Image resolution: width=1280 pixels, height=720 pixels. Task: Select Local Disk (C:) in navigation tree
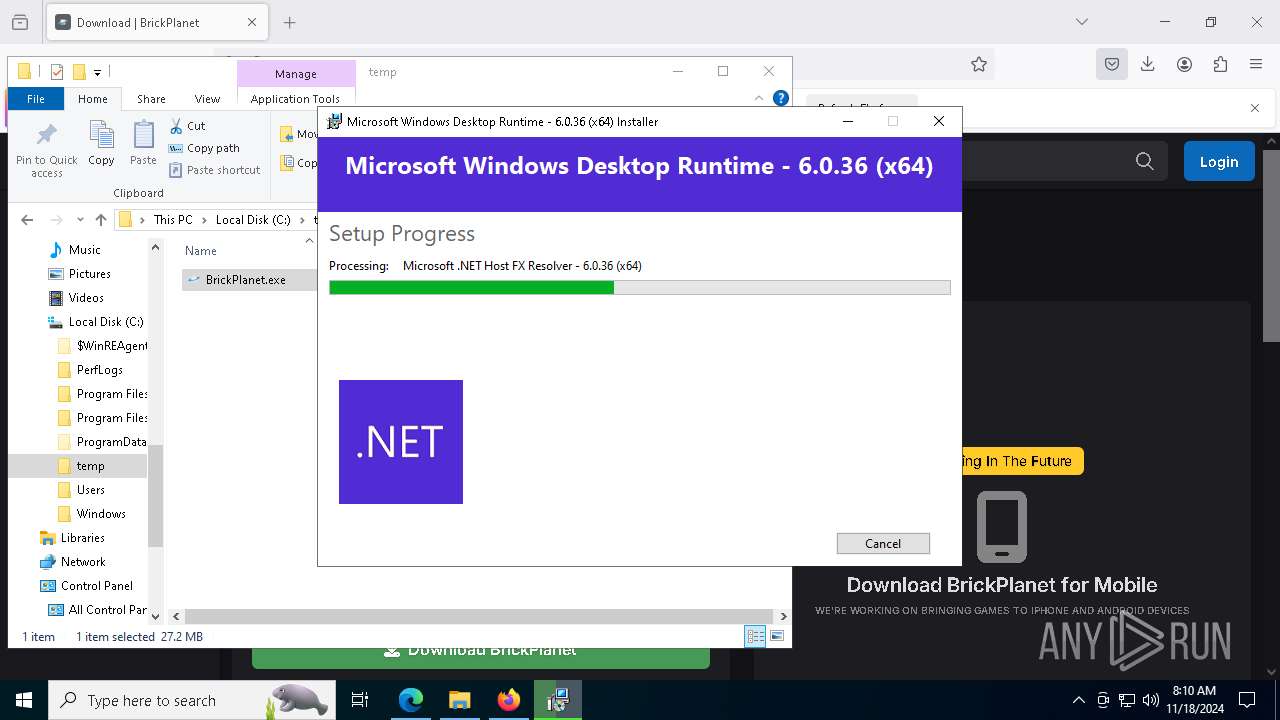coord(106,322)
